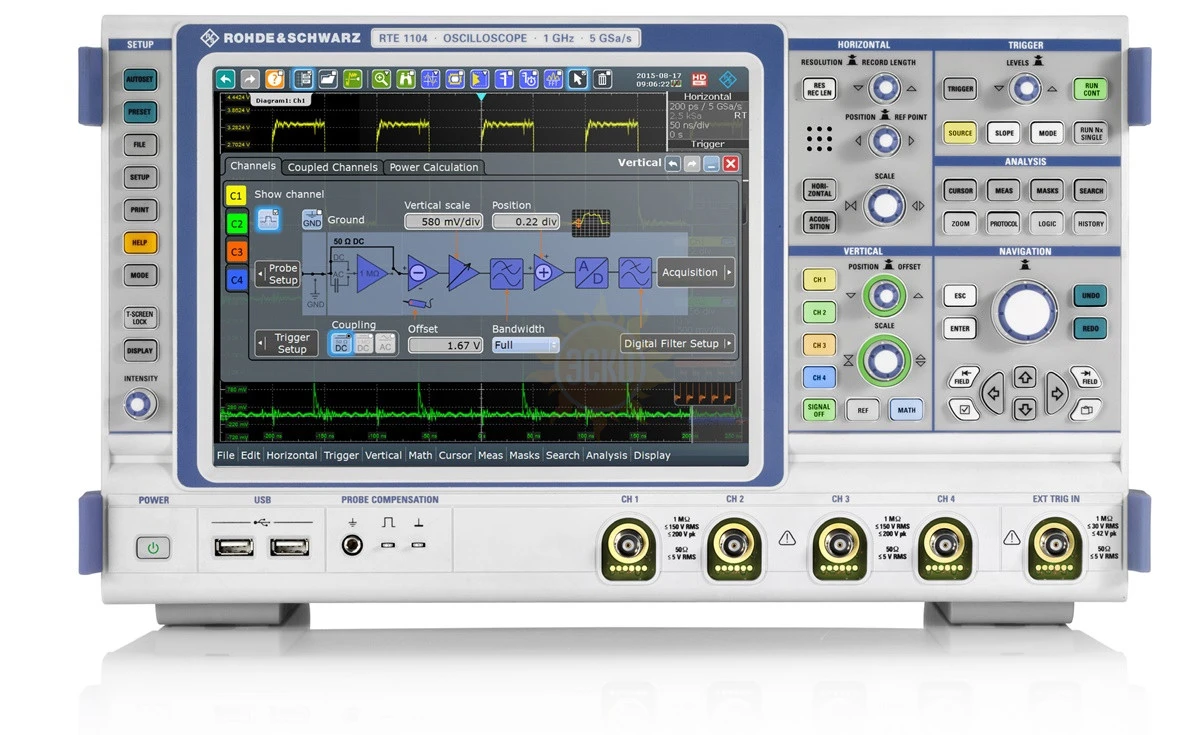Click the redo arrow in the screen toolbar
The image size is (1200, 735).
250,79
